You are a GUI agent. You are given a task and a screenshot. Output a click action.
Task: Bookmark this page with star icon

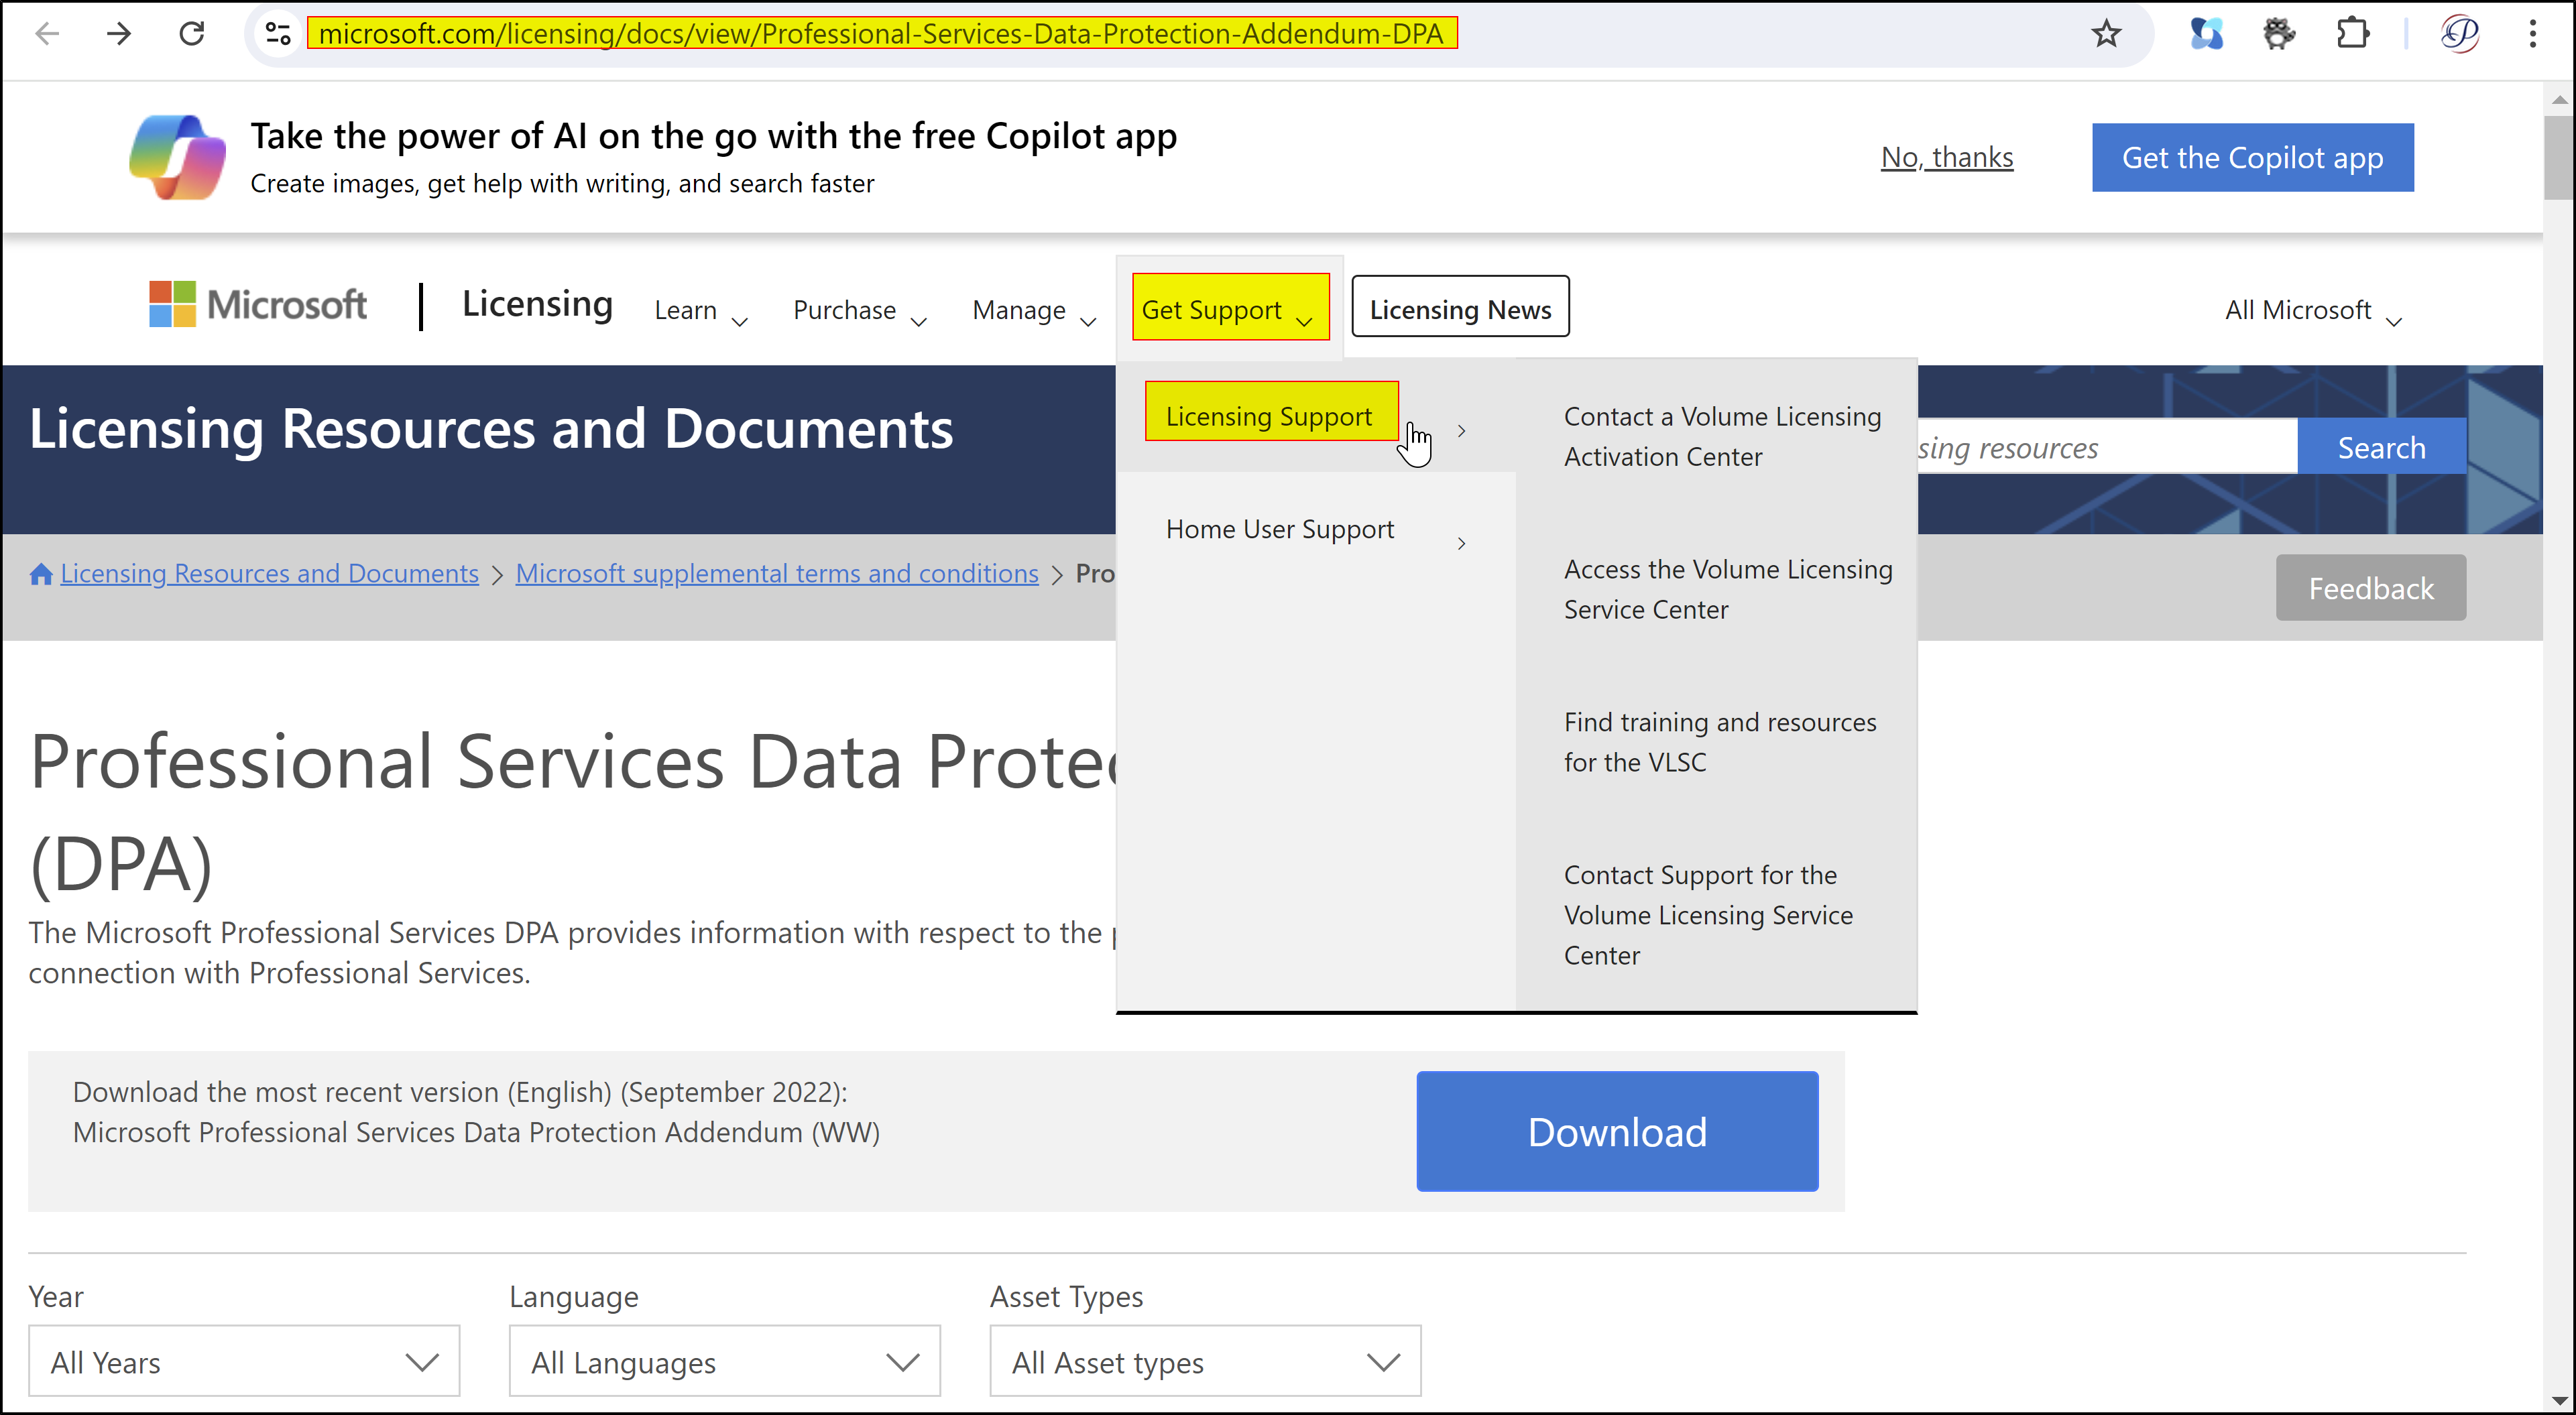pyautogui.click(x=2106, y=34)
